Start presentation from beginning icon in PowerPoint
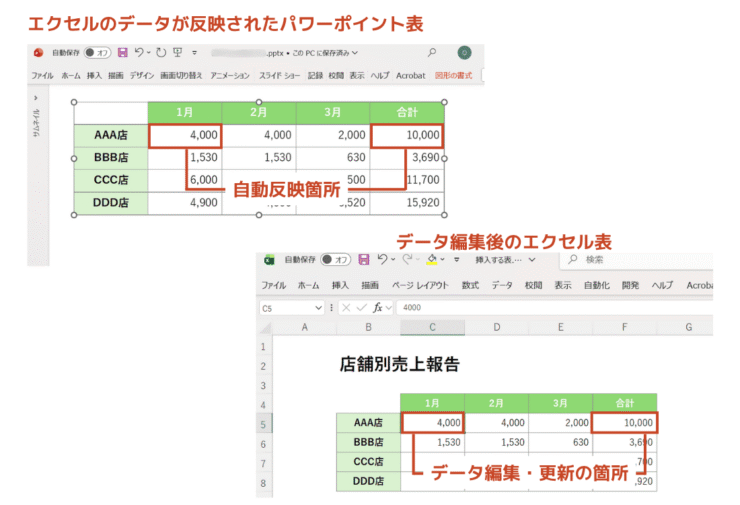Viewport: 740px width, 505px height. (x=177, y=52)
